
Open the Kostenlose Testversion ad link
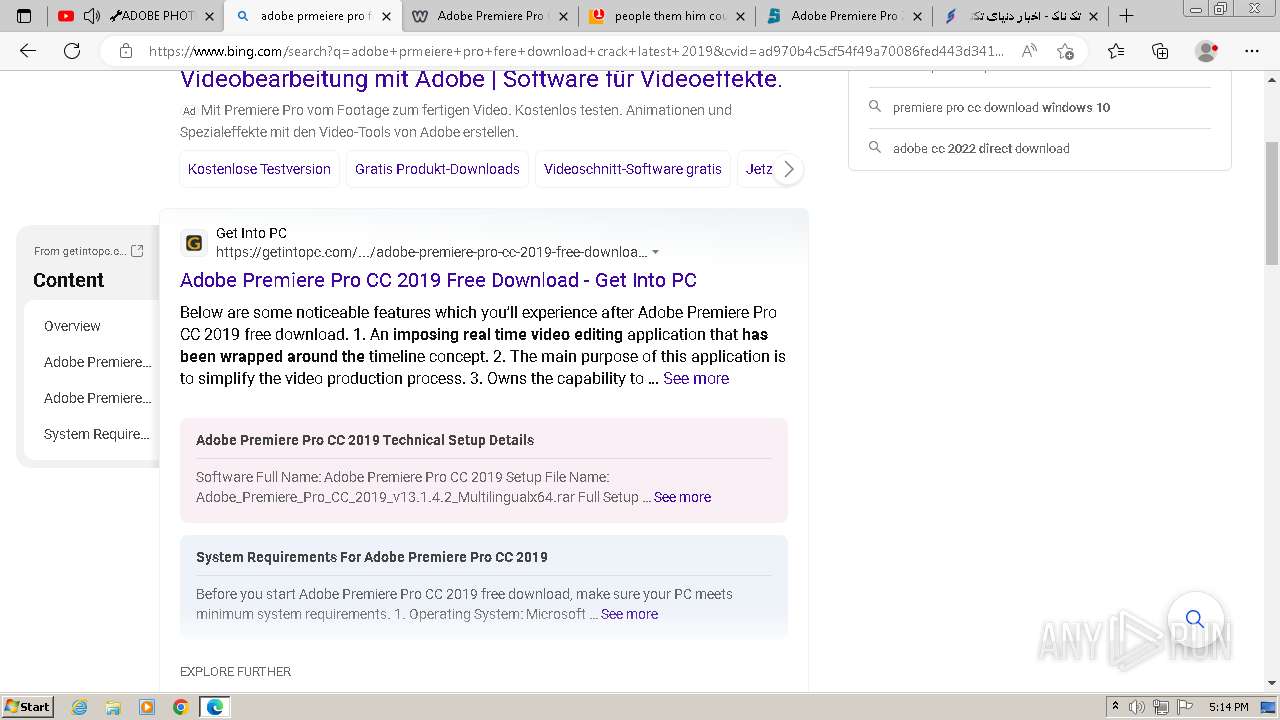coord(259,169)
